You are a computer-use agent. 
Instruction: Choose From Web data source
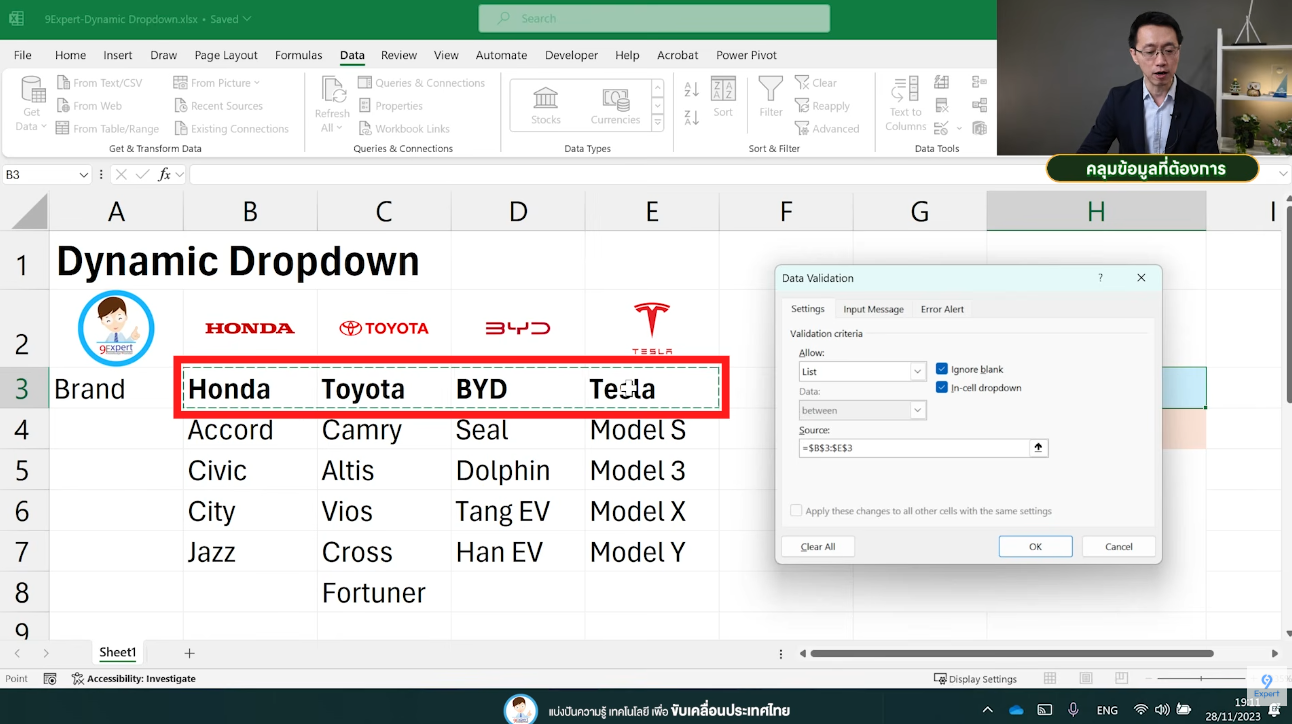[x=89, y=106]
